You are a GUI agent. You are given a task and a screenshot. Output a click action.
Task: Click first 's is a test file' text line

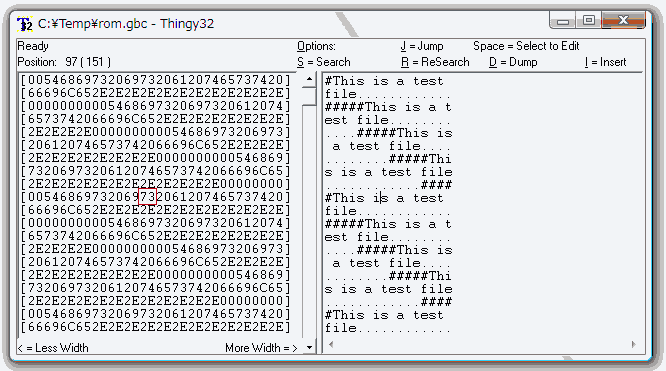pyautogui.click(x=388, y=172)
